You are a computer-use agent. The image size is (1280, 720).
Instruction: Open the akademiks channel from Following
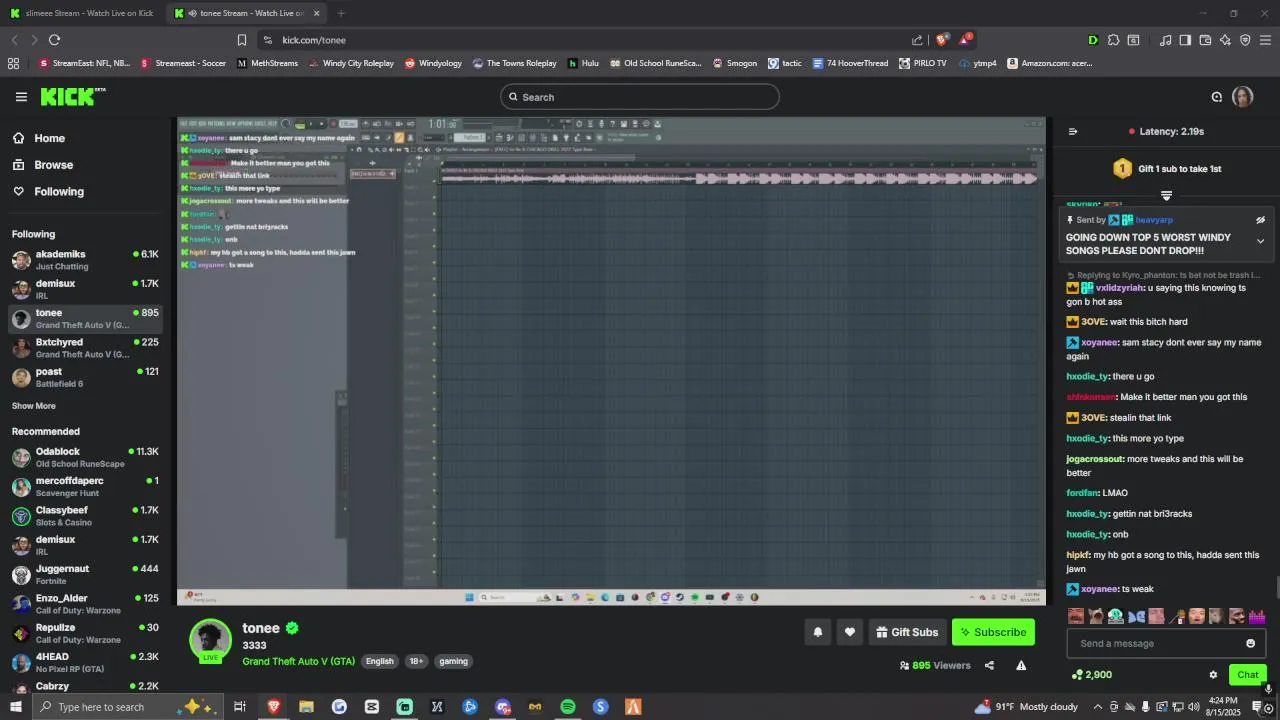pos(85,260)
